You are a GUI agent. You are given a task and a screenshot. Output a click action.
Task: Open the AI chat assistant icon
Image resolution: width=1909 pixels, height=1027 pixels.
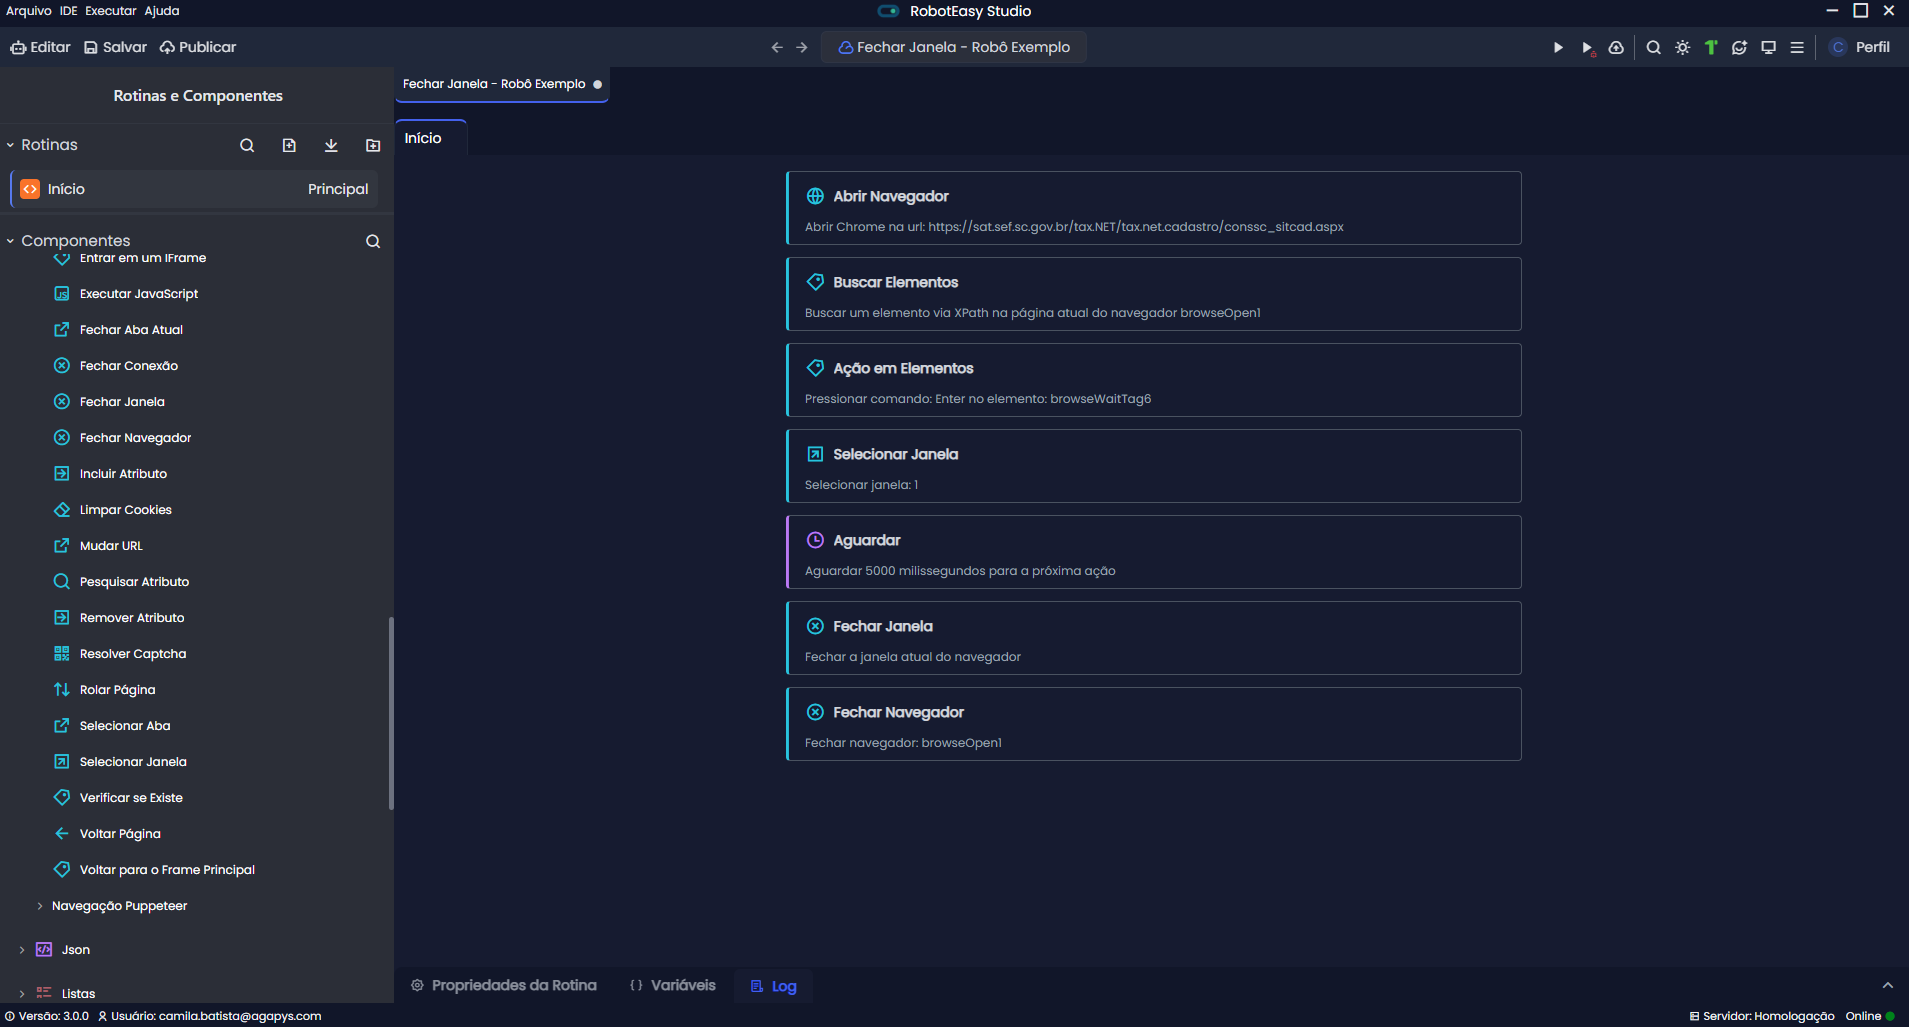1740,47
